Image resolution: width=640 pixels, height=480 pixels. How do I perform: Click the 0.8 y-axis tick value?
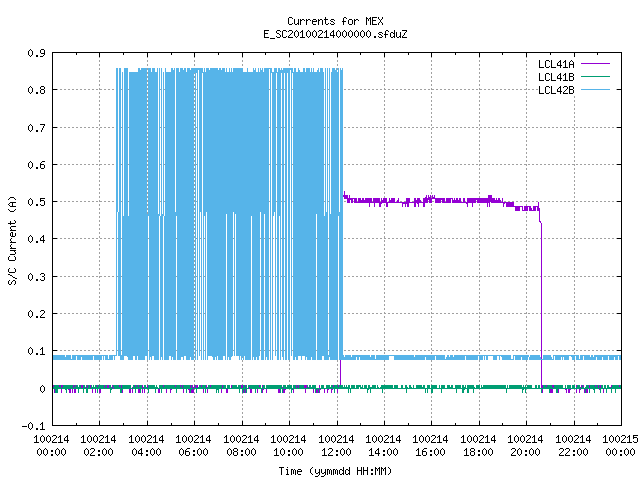(x=36, y=90)
